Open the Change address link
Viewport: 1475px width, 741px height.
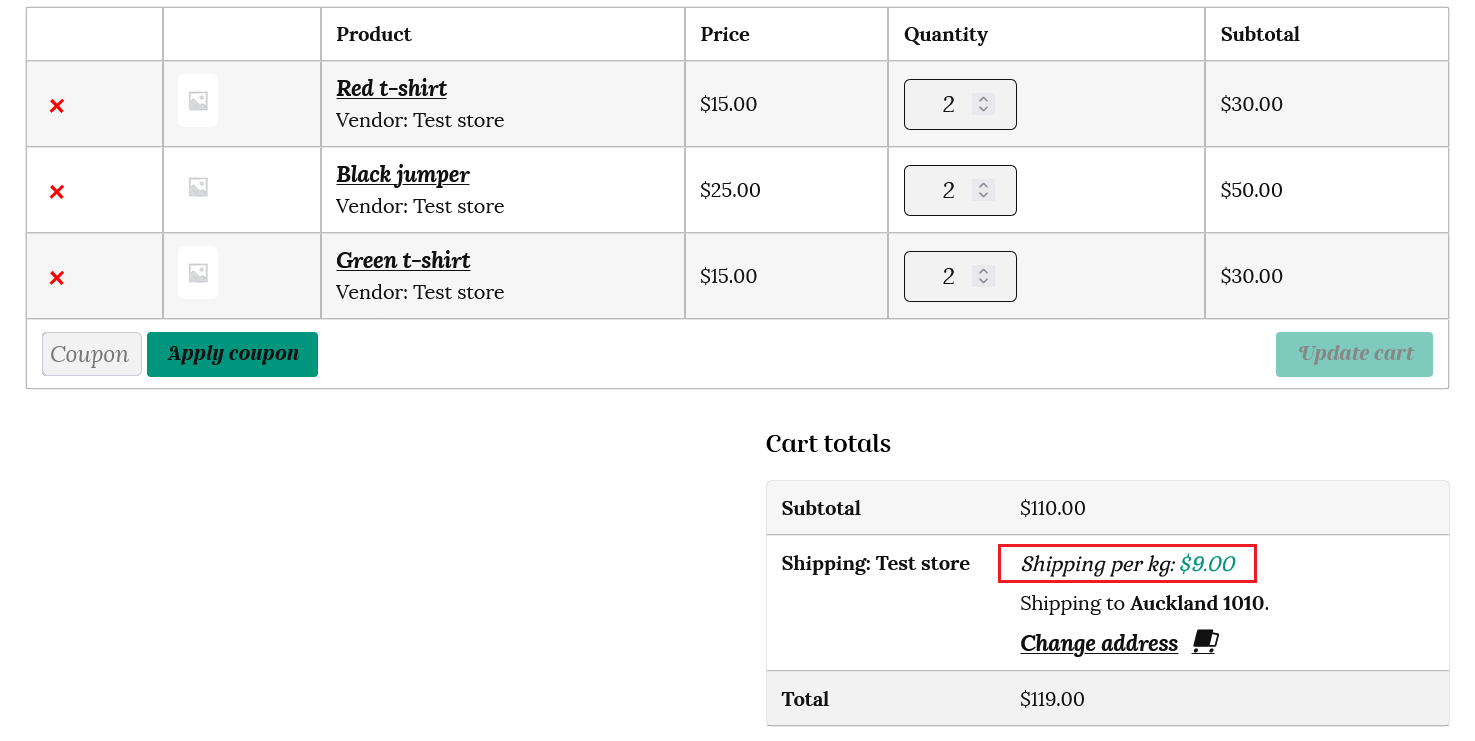1099,643
